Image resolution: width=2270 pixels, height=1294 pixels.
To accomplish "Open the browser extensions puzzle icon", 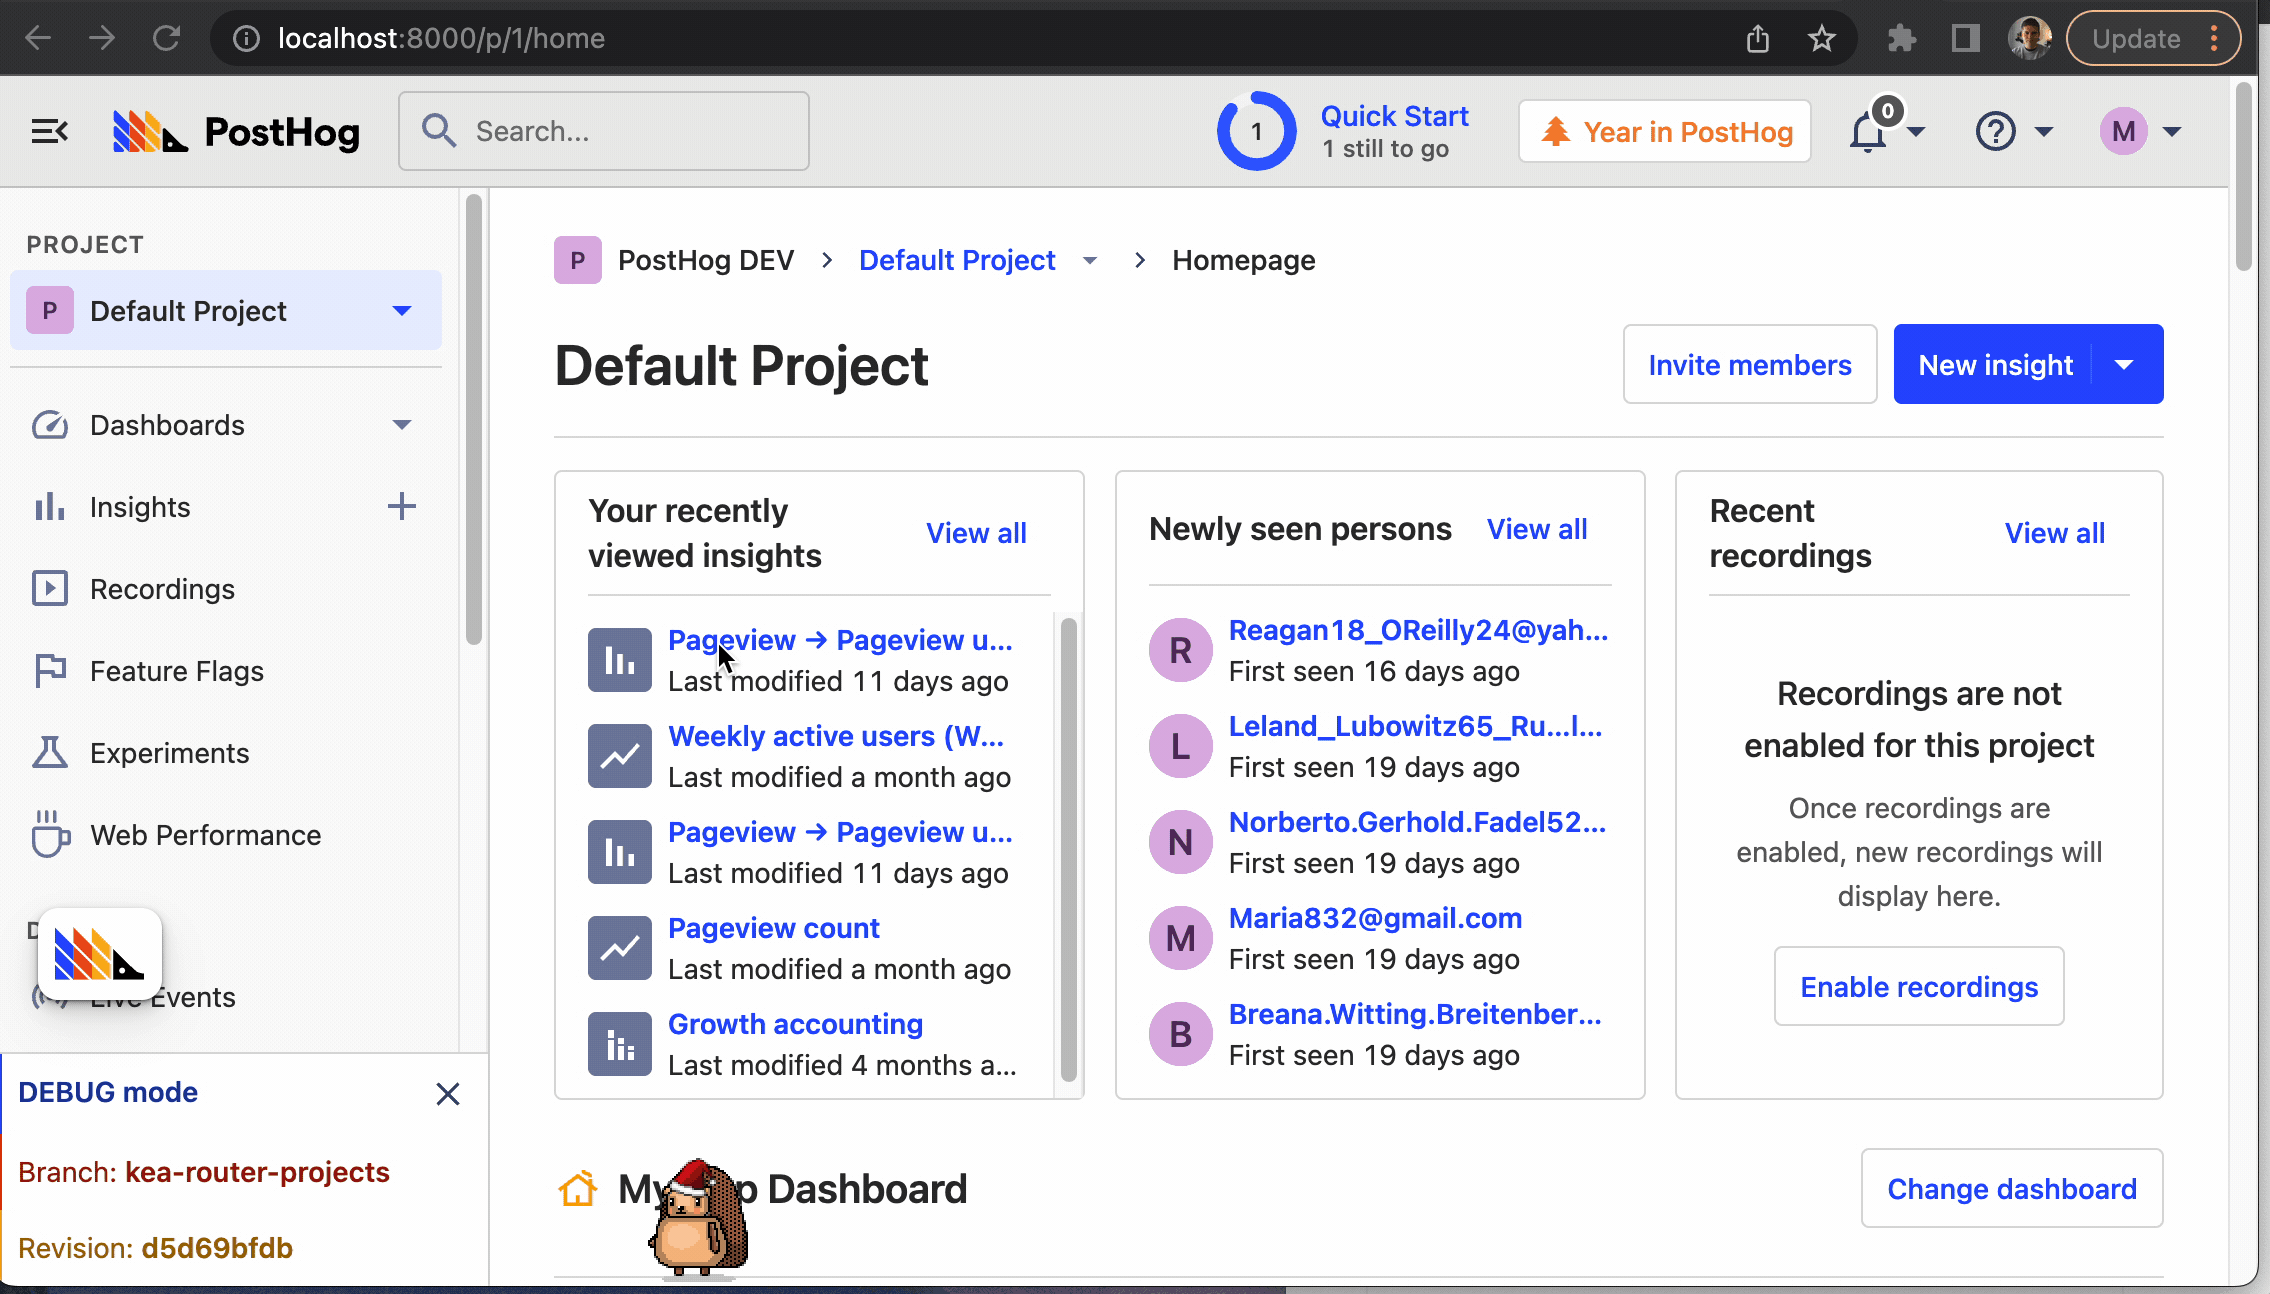I will tap(1900, 39).
